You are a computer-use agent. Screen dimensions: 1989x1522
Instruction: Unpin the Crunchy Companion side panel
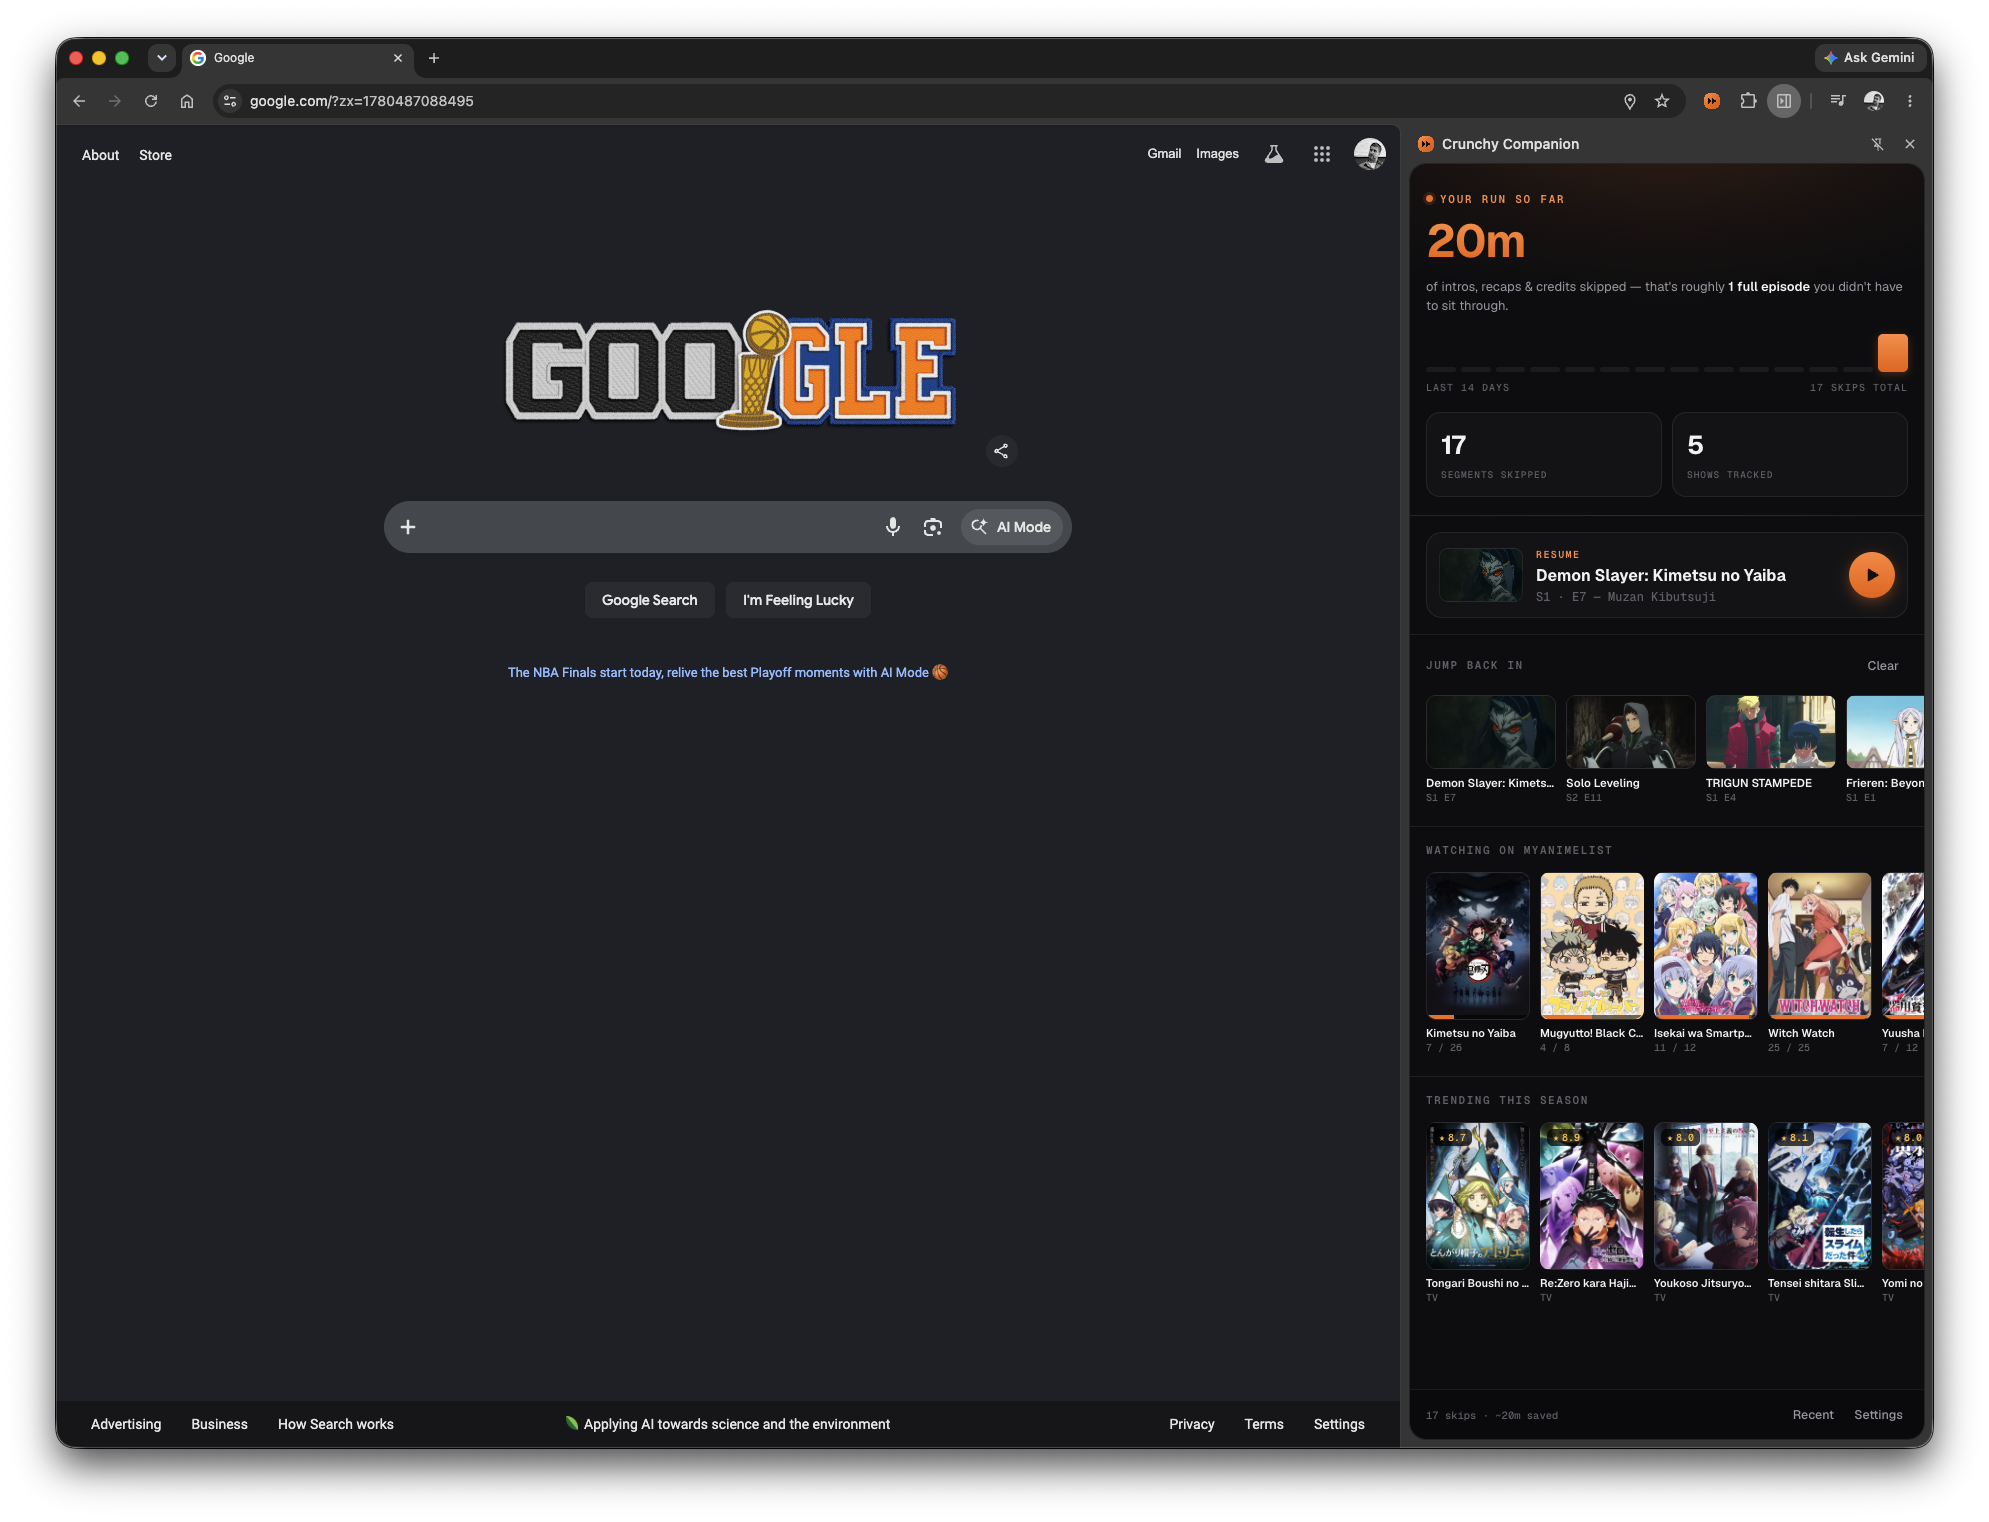[x=1878, y=144]
